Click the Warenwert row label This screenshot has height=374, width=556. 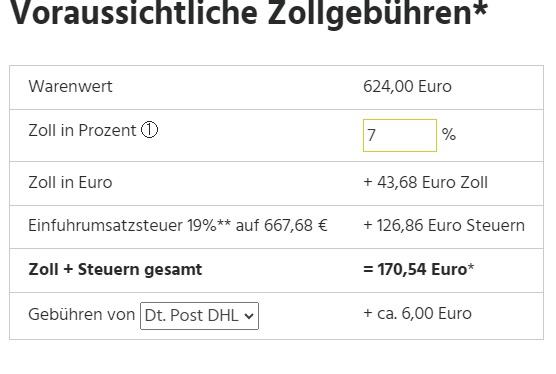[x=70, y=86]
